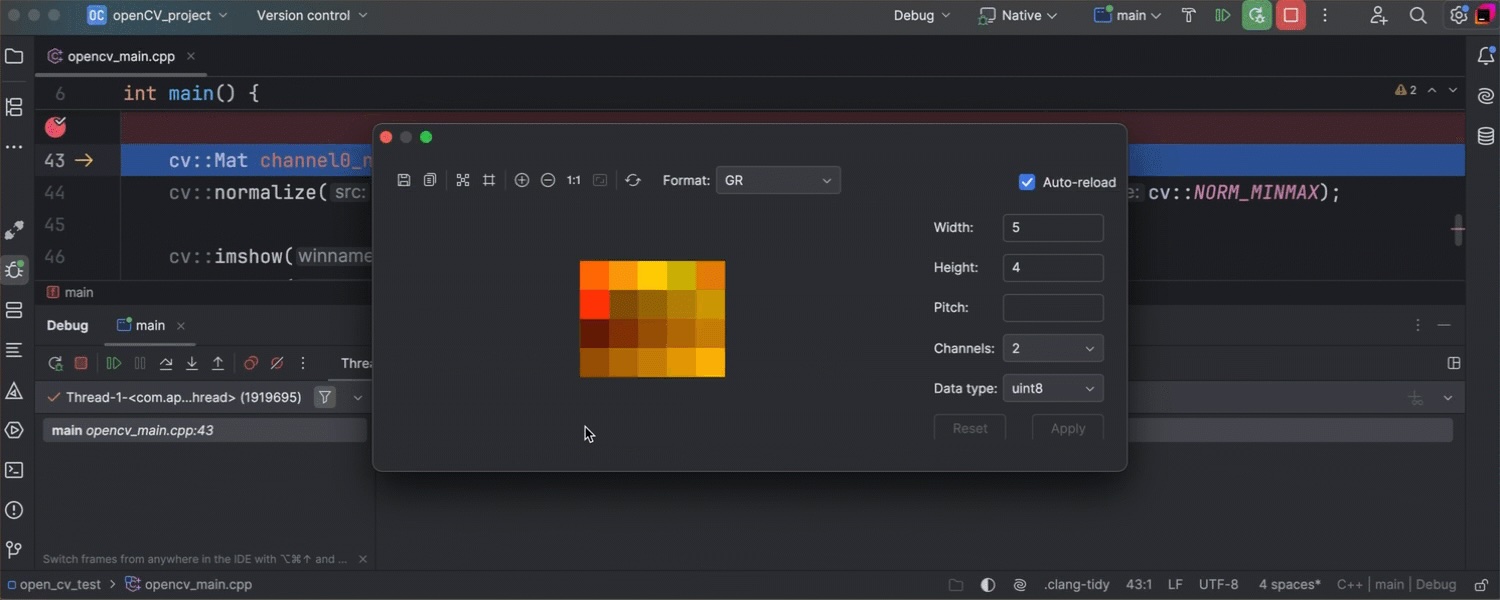Toggle the thread filter funnel button
The image size is (1500, 600).
pos(325,397)
